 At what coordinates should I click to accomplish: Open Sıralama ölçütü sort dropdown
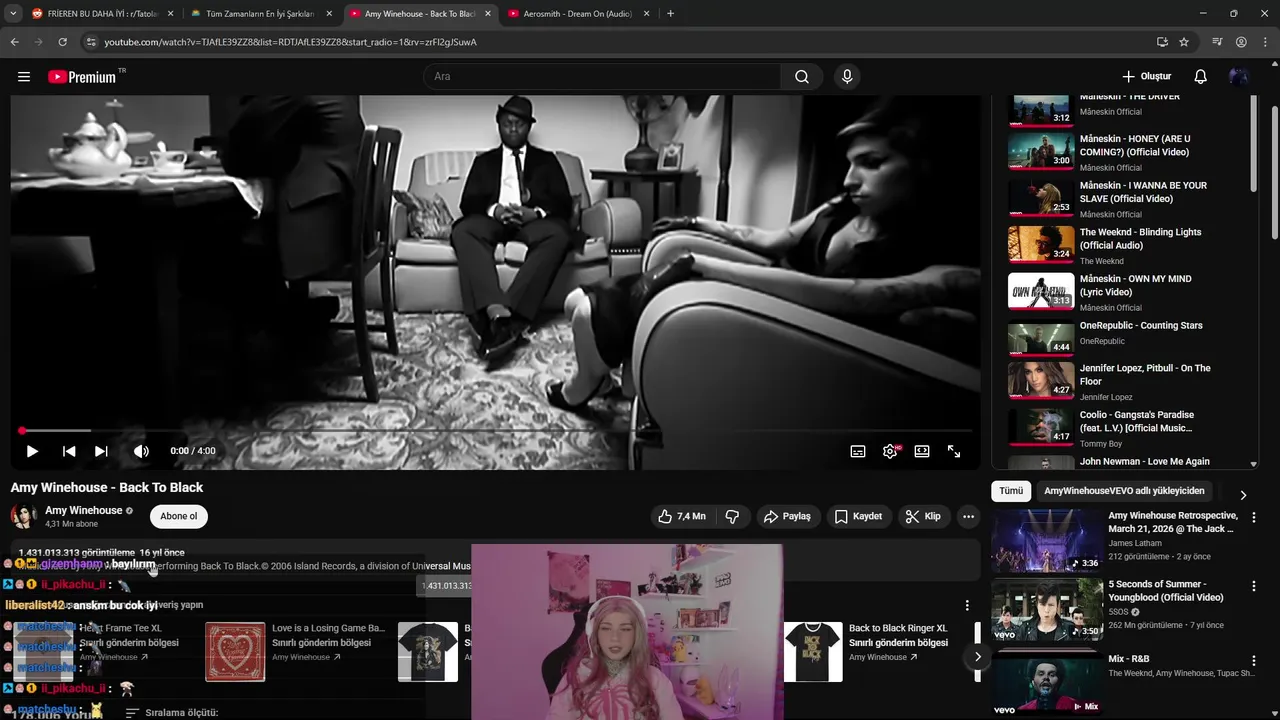click(171, 713)
